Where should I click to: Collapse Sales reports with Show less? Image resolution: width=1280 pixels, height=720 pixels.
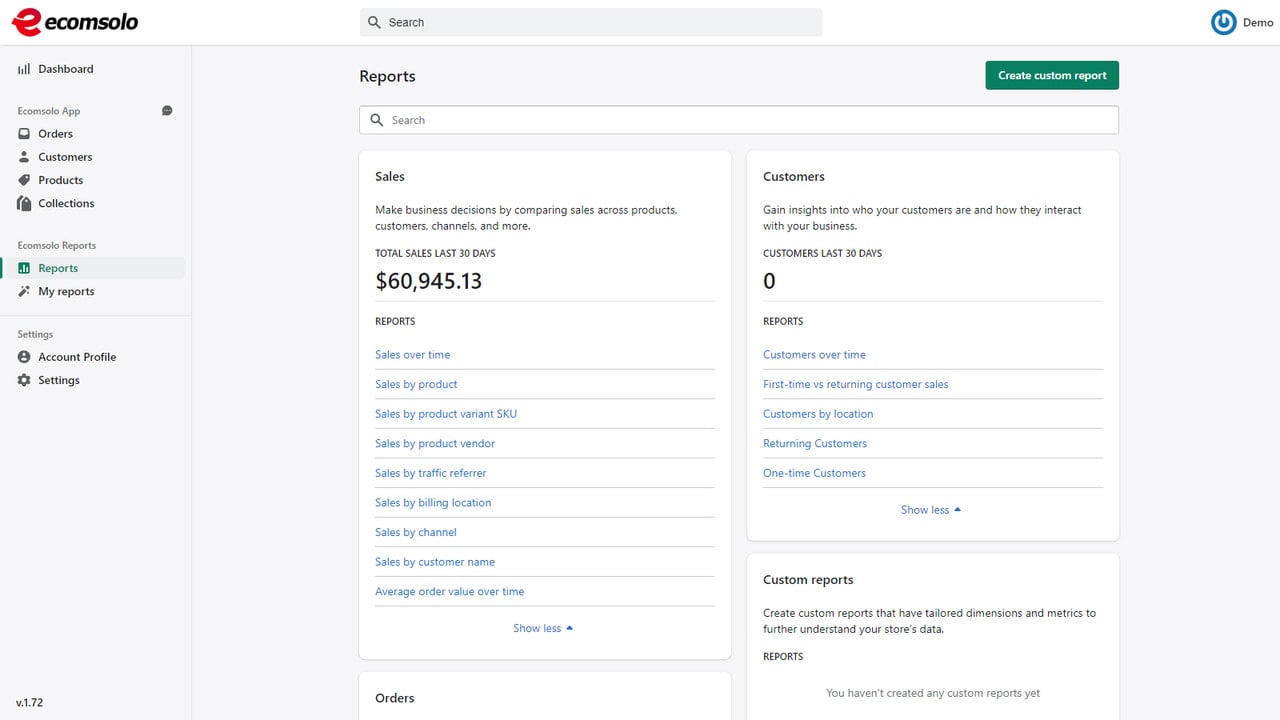[543, 628]
